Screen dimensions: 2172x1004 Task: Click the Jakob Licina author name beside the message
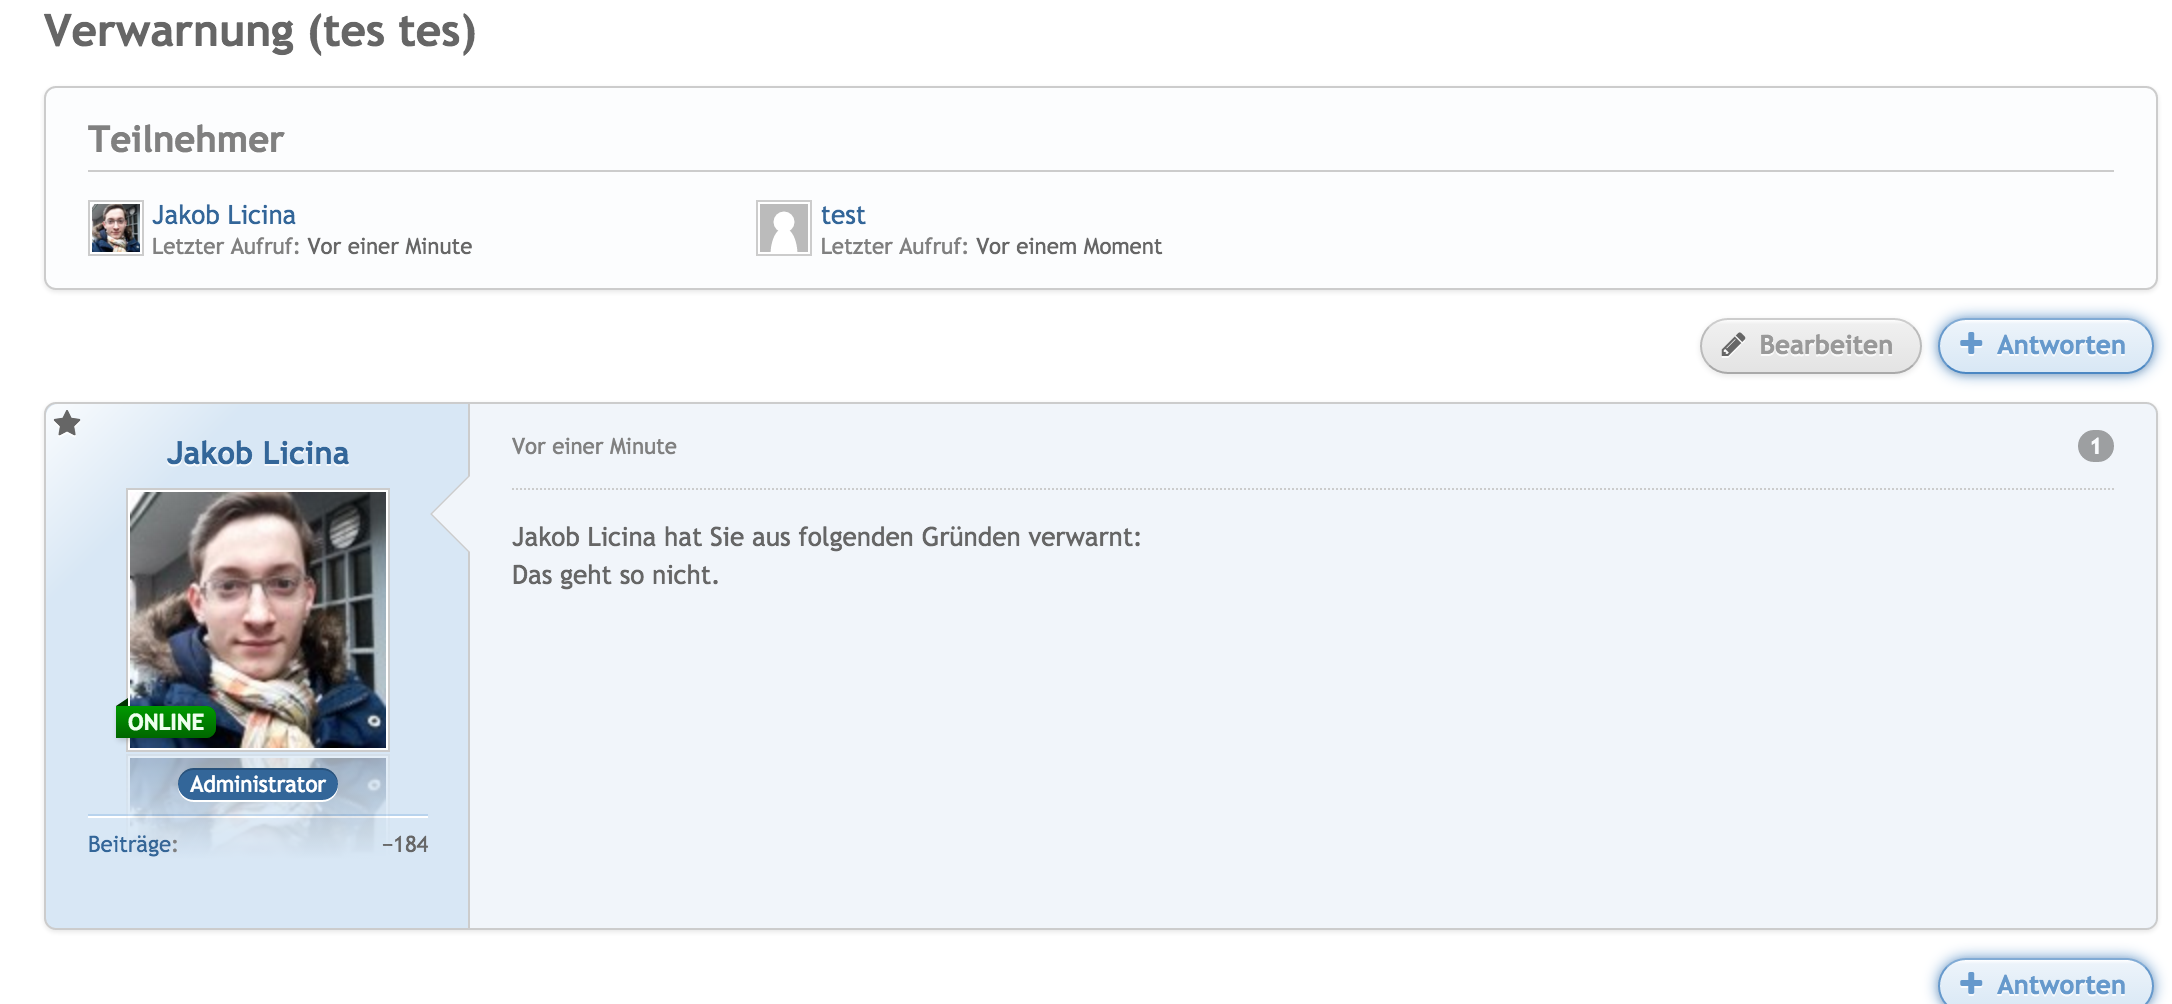pyautogui.click(x=258, y=453)
